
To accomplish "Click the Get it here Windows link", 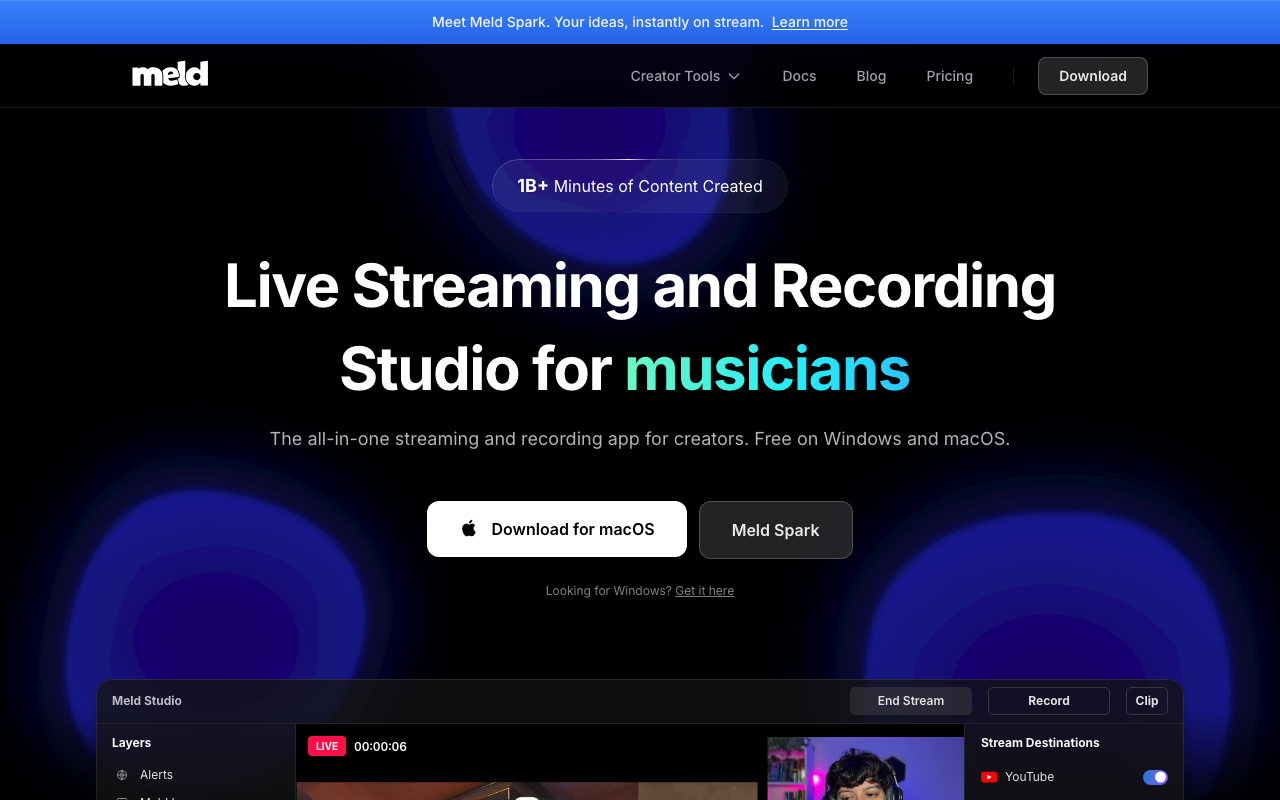I will [x=704, y=591].
